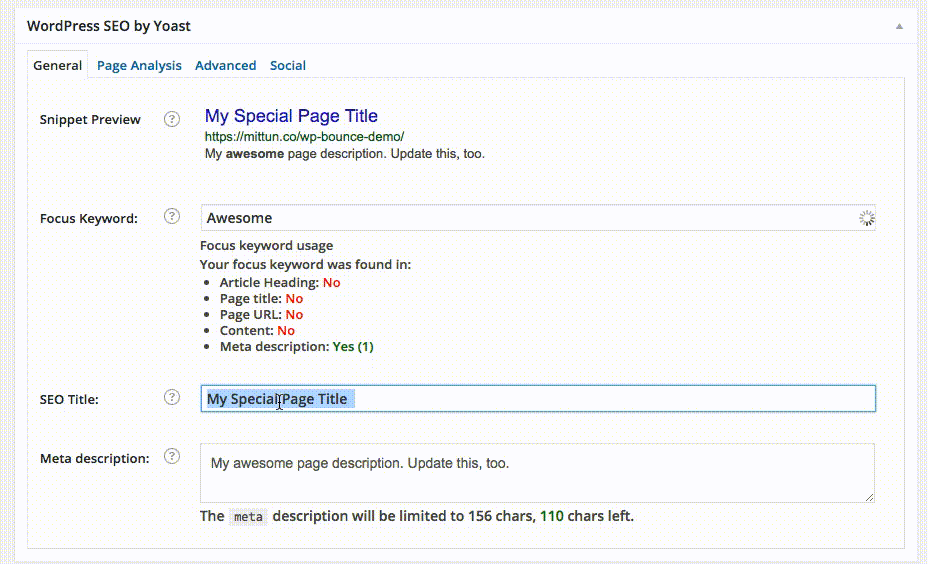Click the 'Snippet Preview' label
This screenshot has height=564, width=928.
click(90, 120)
